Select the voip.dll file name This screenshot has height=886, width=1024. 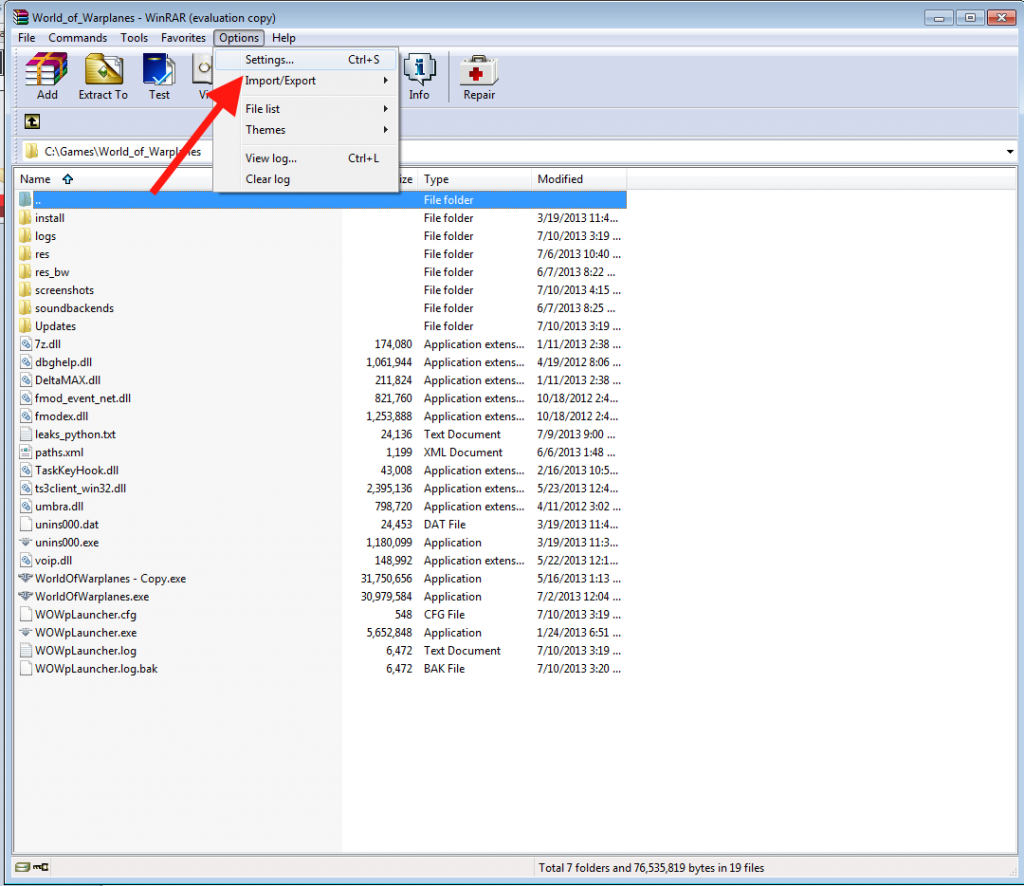point(54,560)
